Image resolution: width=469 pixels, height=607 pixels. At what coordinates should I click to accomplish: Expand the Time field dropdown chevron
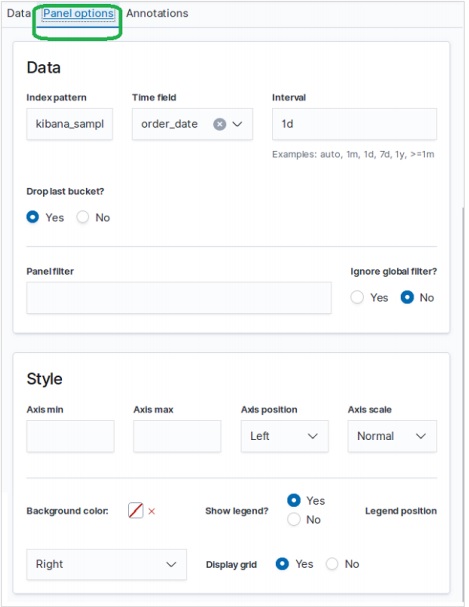tap(237, 124)
